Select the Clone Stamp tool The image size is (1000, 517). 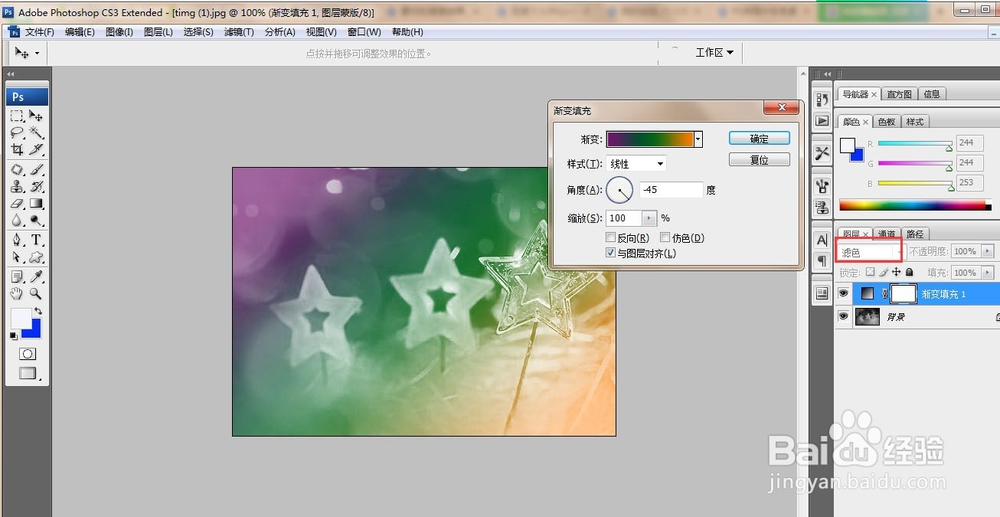pos(17,186)
